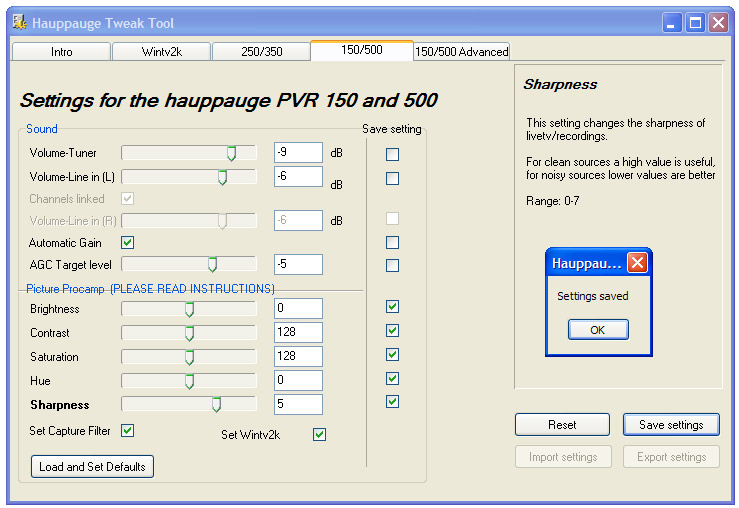Toggle the Set Capture Filter checkbox

coord(128,430)
